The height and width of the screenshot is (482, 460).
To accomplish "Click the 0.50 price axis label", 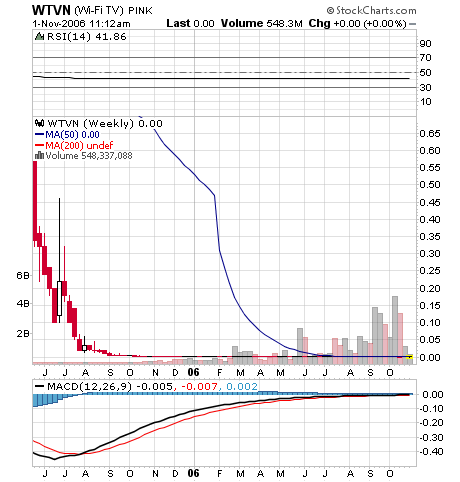I will (x=430, y=185).
